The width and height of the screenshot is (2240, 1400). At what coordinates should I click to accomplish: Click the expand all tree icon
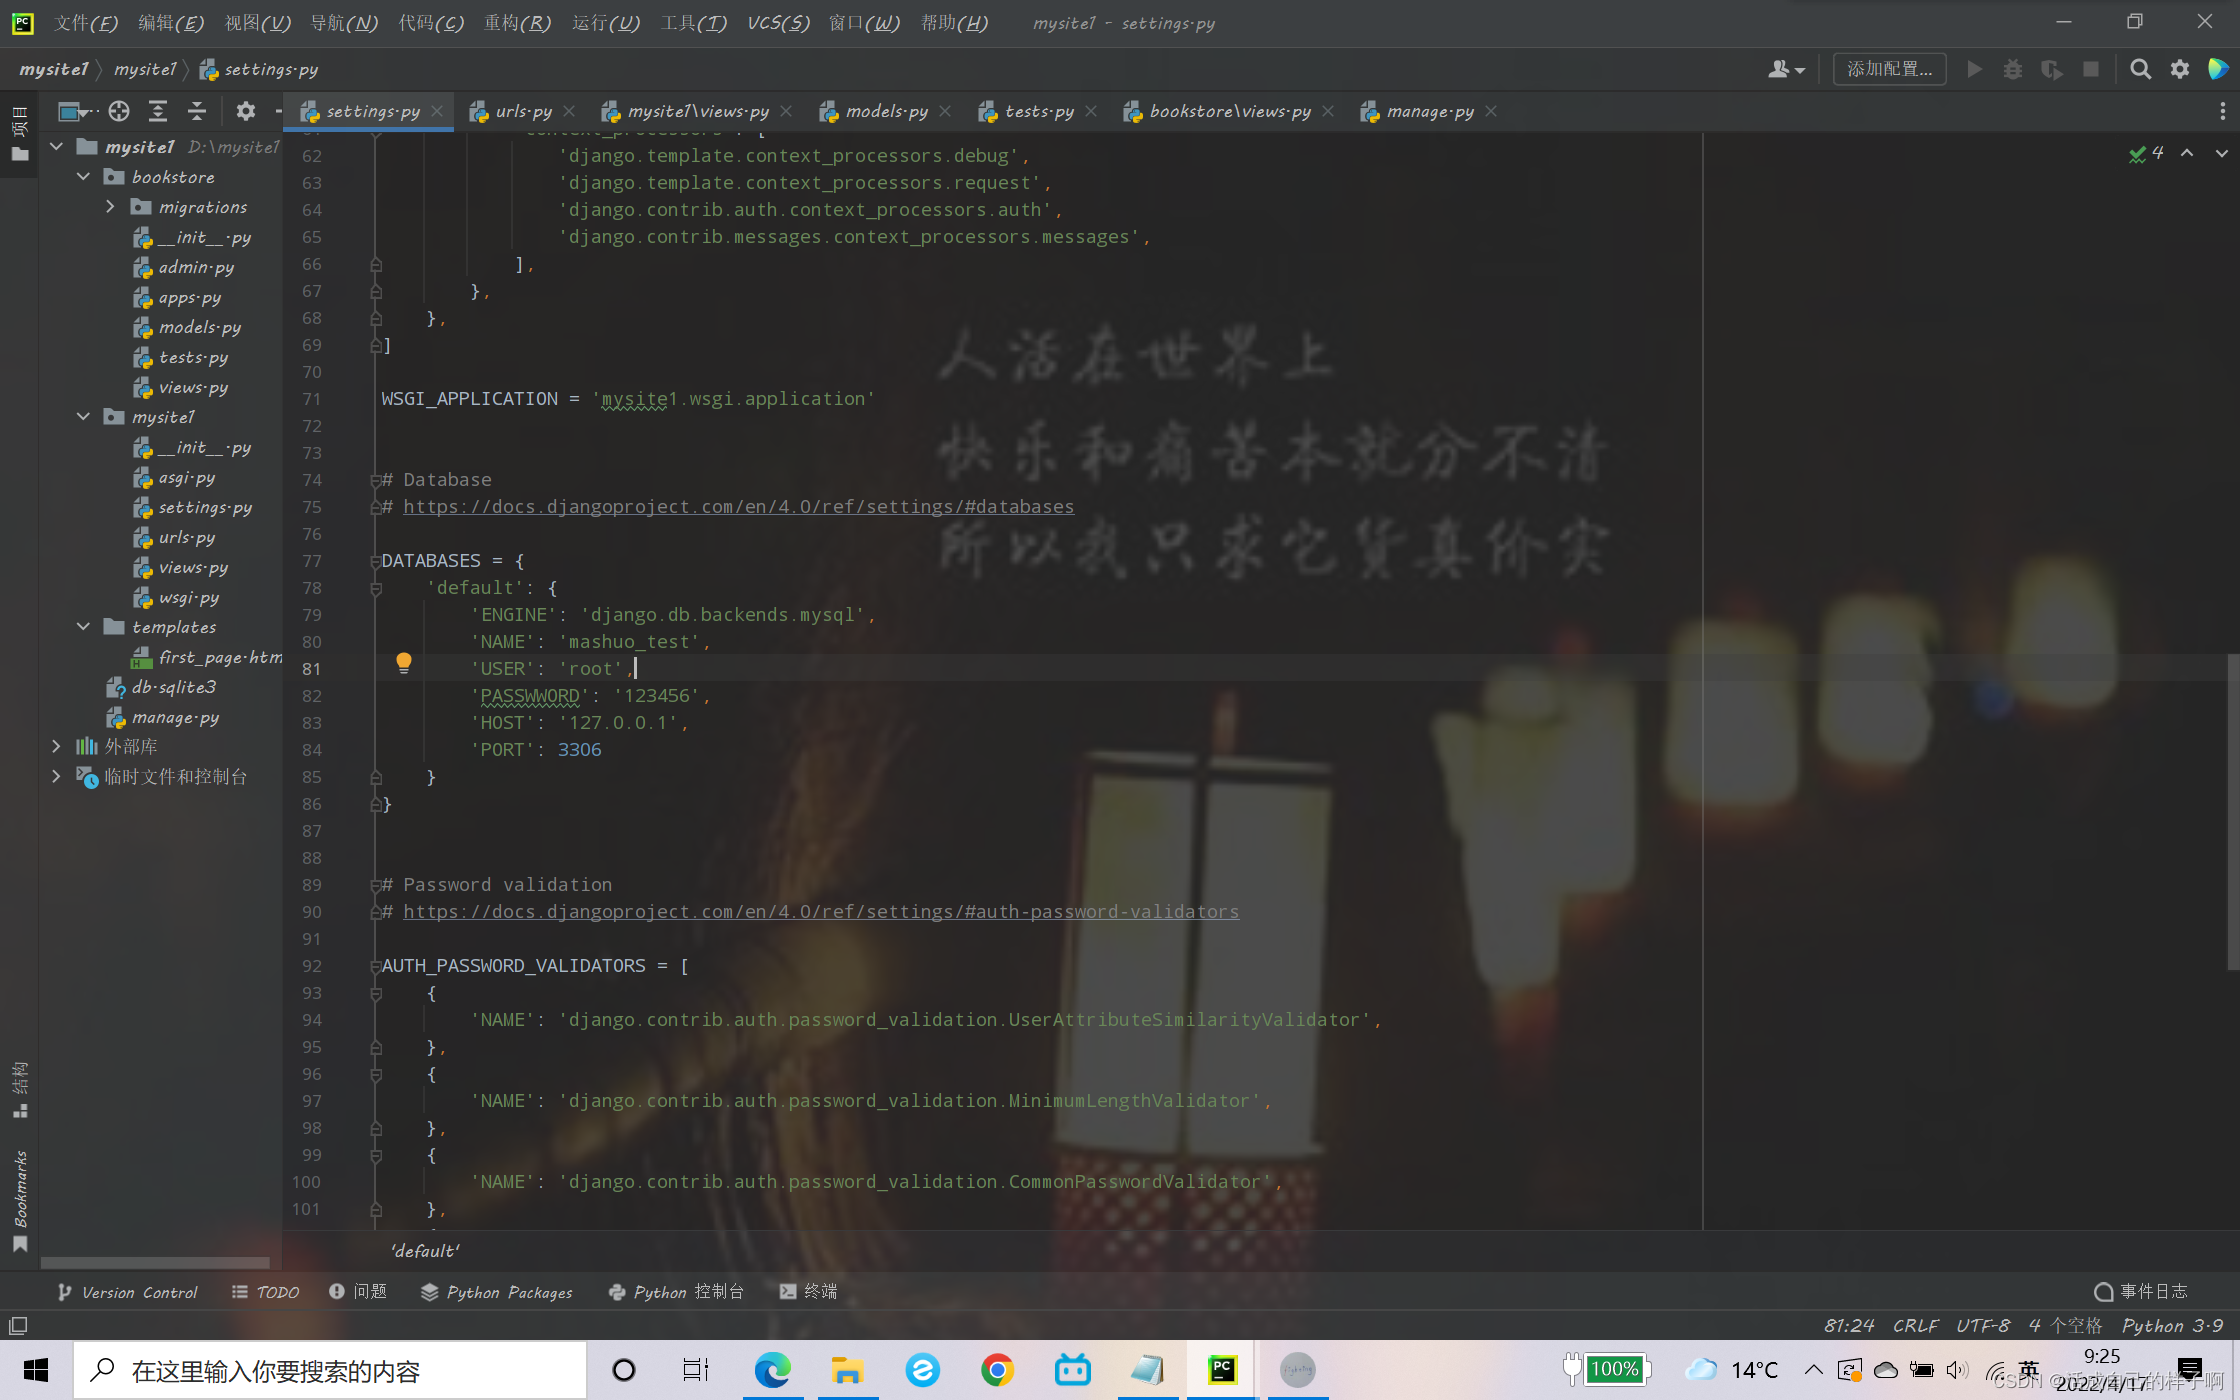[x=158, y=111]
